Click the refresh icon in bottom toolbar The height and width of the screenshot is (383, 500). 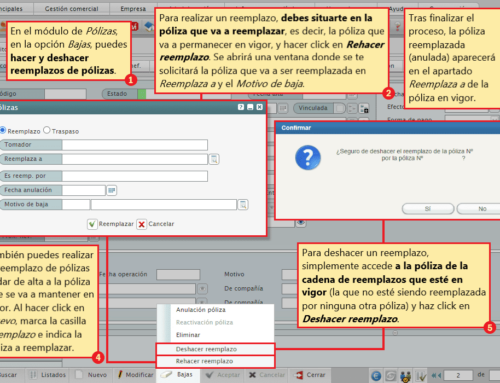[390, 376]
